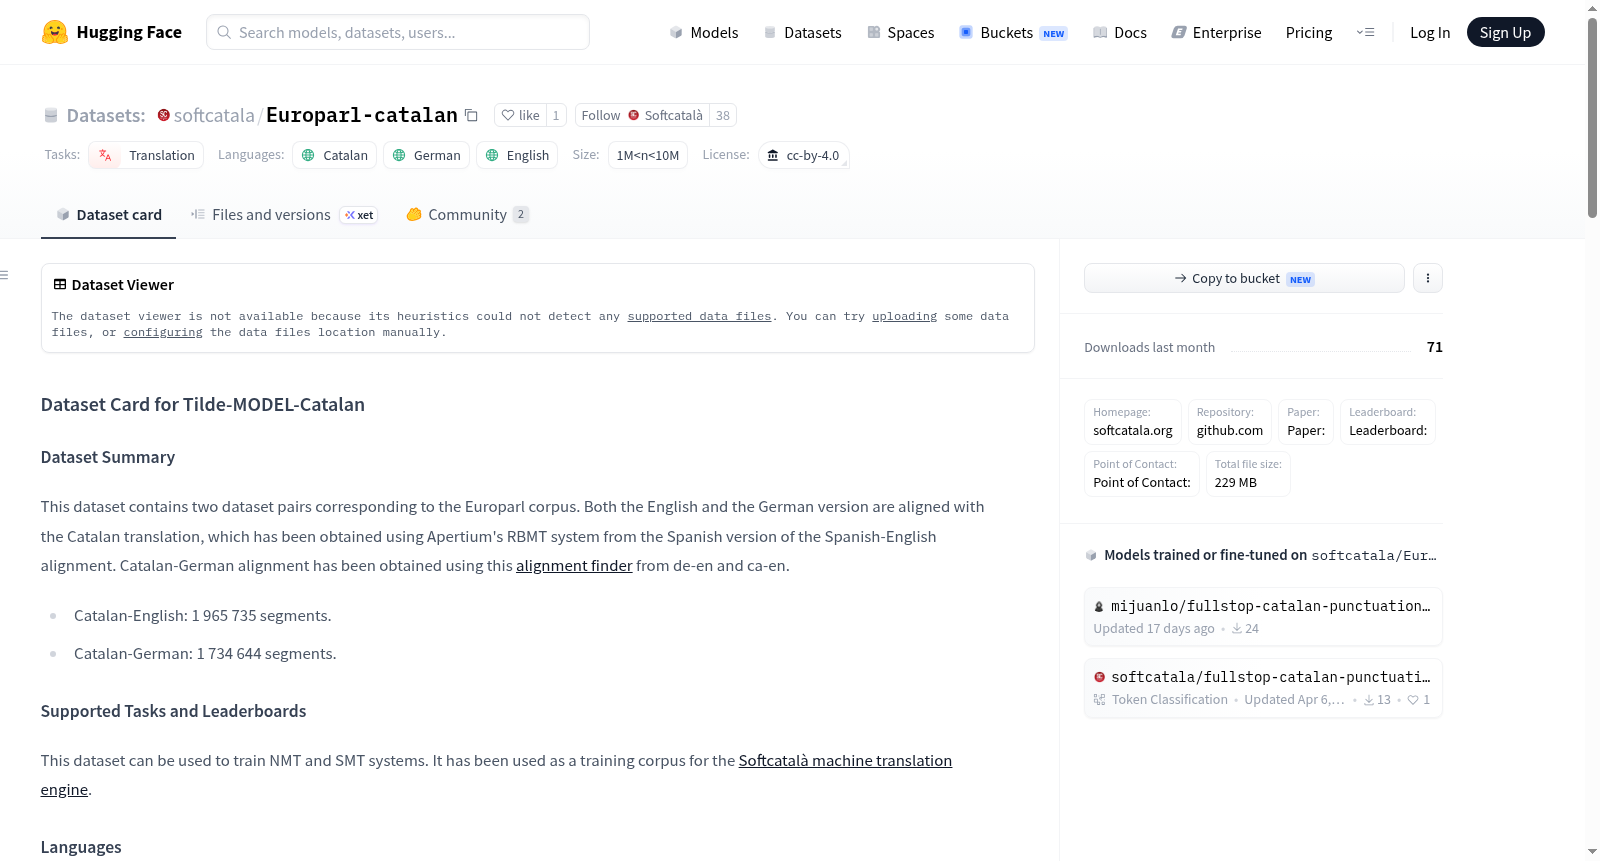Open the Datasets: breadcrumb label
The width and height of the screenshot is (1600, 861).
tap(106, 115)
